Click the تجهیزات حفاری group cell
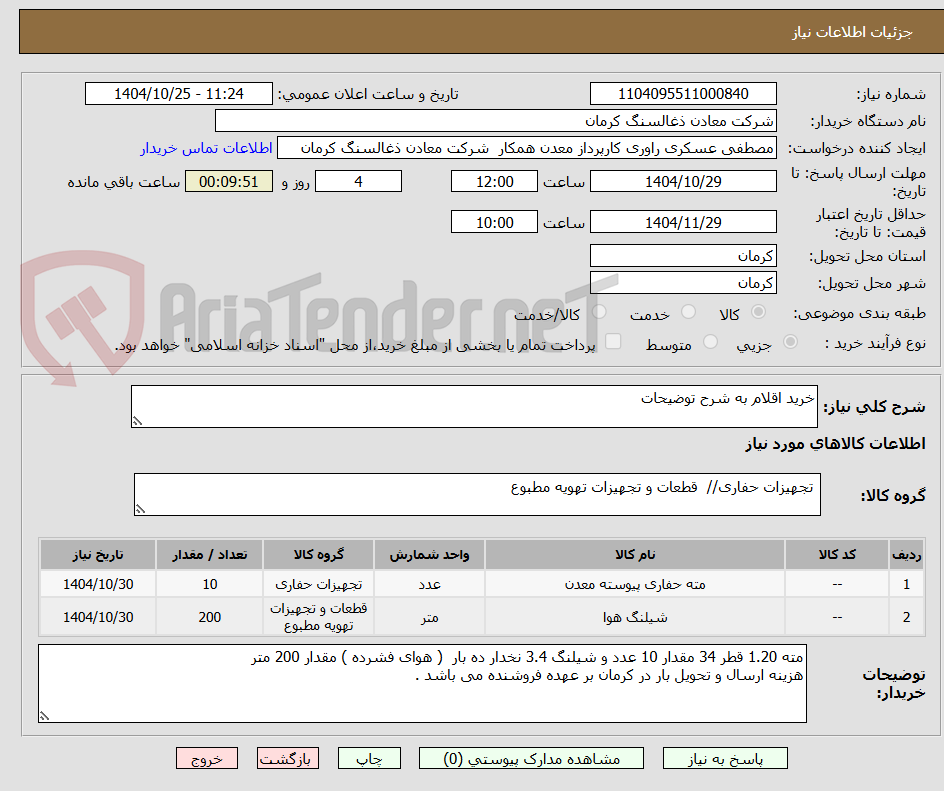The width and height of the screenshot is (944, 791). point(318,584)
